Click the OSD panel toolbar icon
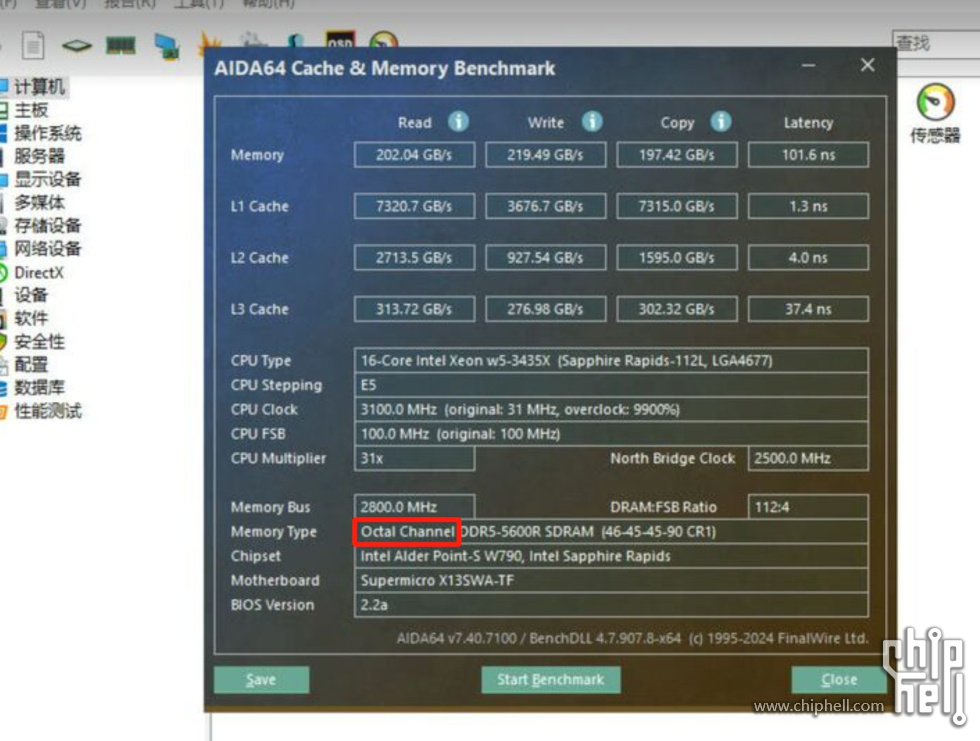The image size is (980, 741). 340,44
